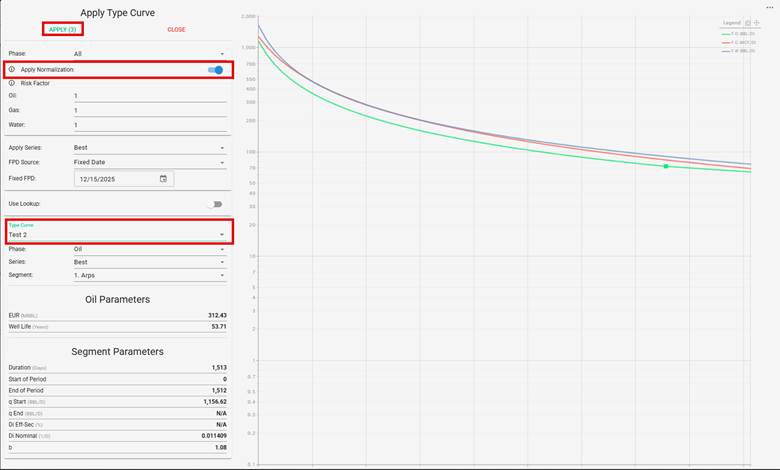Viewport: 780px width, 470px height.
Task: Click the Di Nominal value 0.011409
Action: (214, 436)
